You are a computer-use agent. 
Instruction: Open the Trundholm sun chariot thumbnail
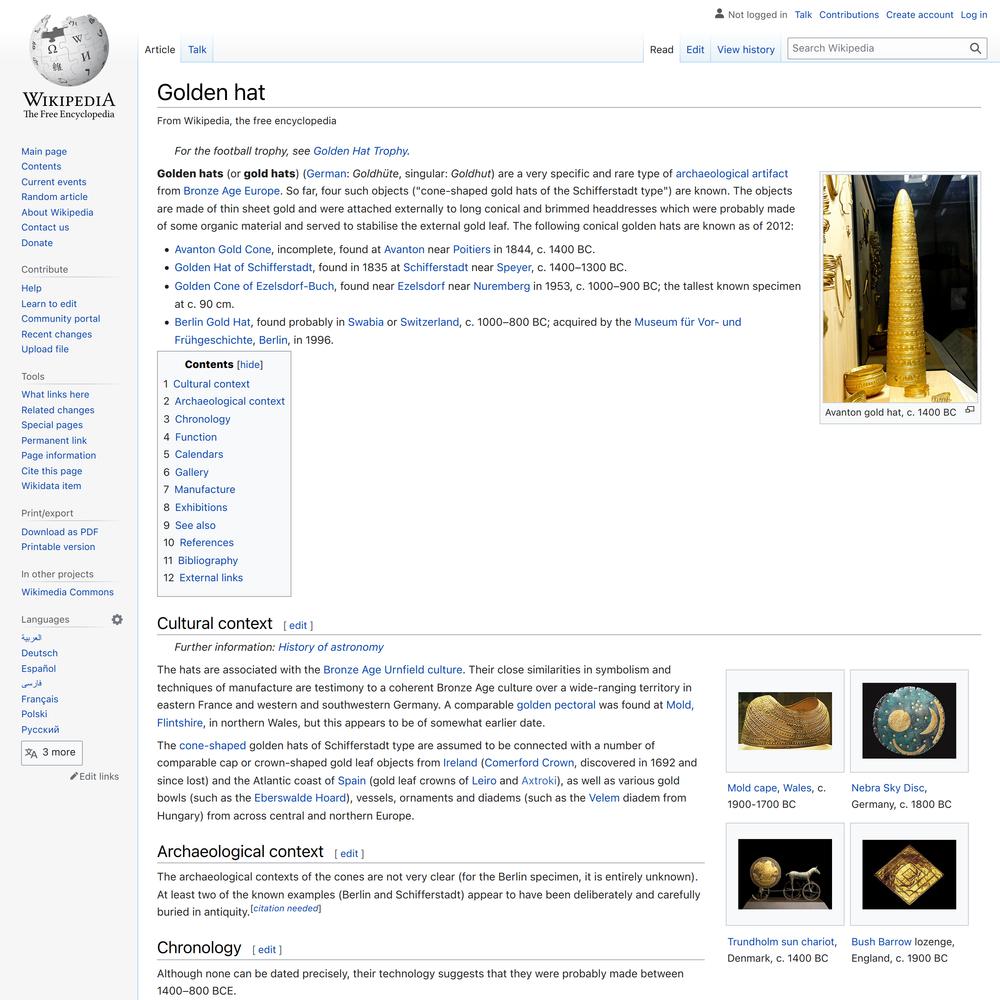[784, 874]
